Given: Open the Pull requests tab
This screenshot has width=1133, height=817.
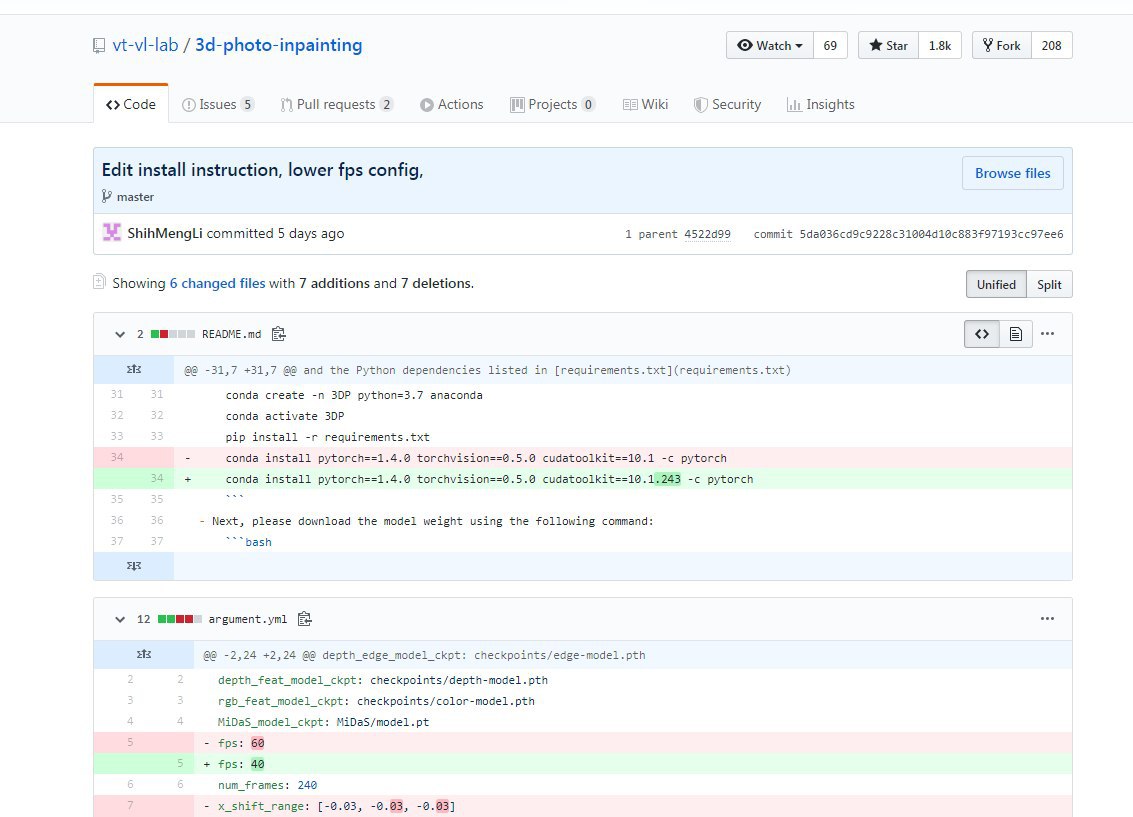Looking at the screenshot, I should coord(337,105).
